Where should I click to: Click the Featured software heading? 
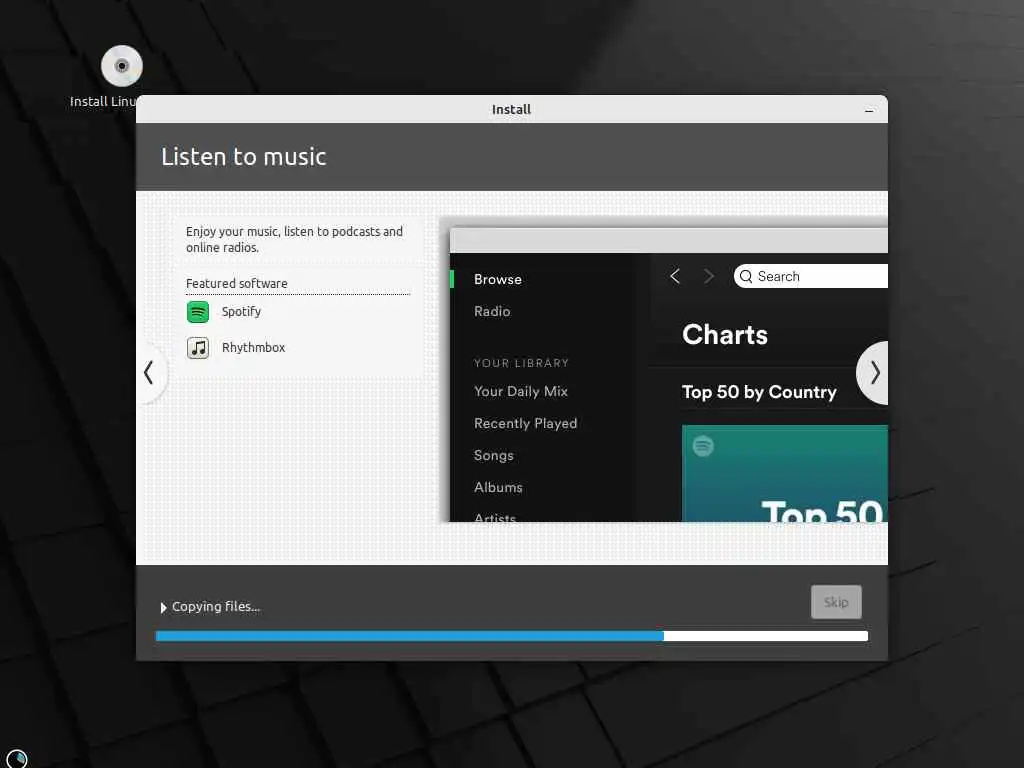pos(236,283)
